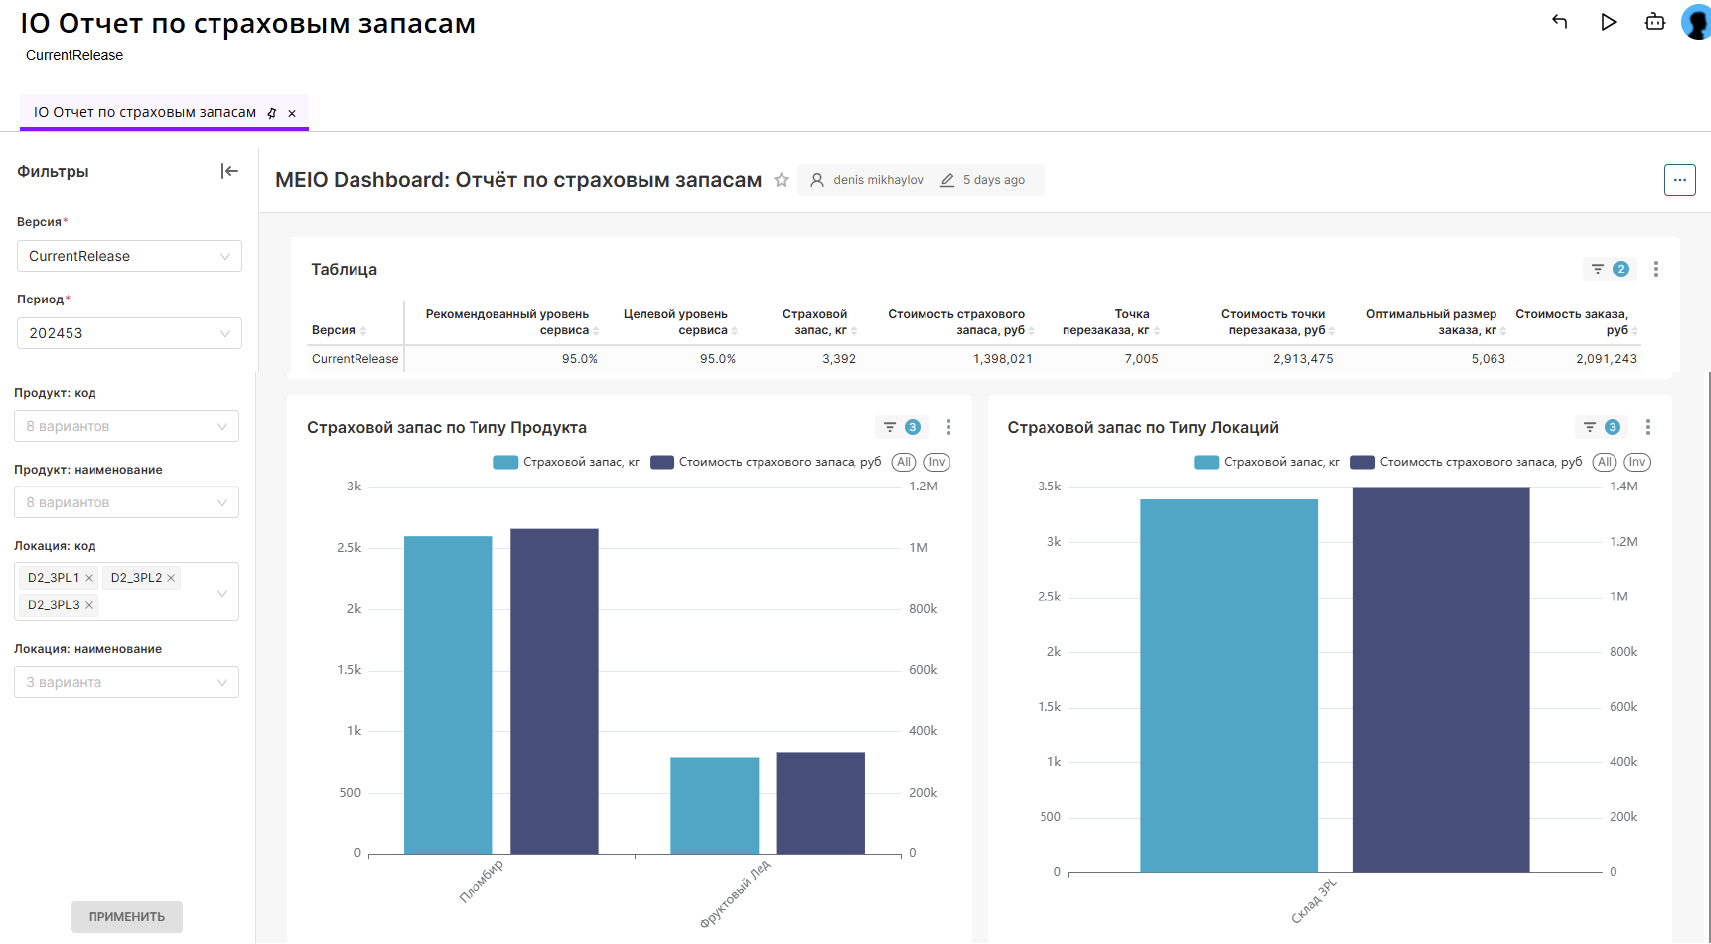Close the IO Отчет по страховым запасам tab

tap(292, 113)
